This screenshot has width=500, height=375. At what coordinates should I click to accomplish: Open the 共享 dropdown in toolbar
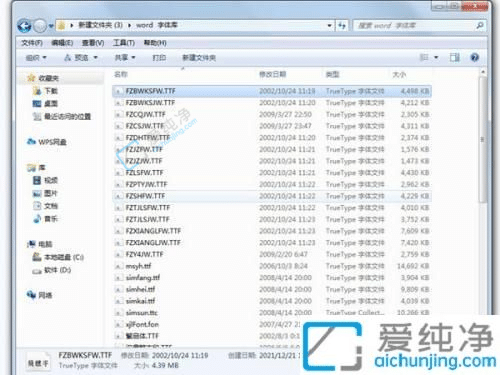pos(125,58)
